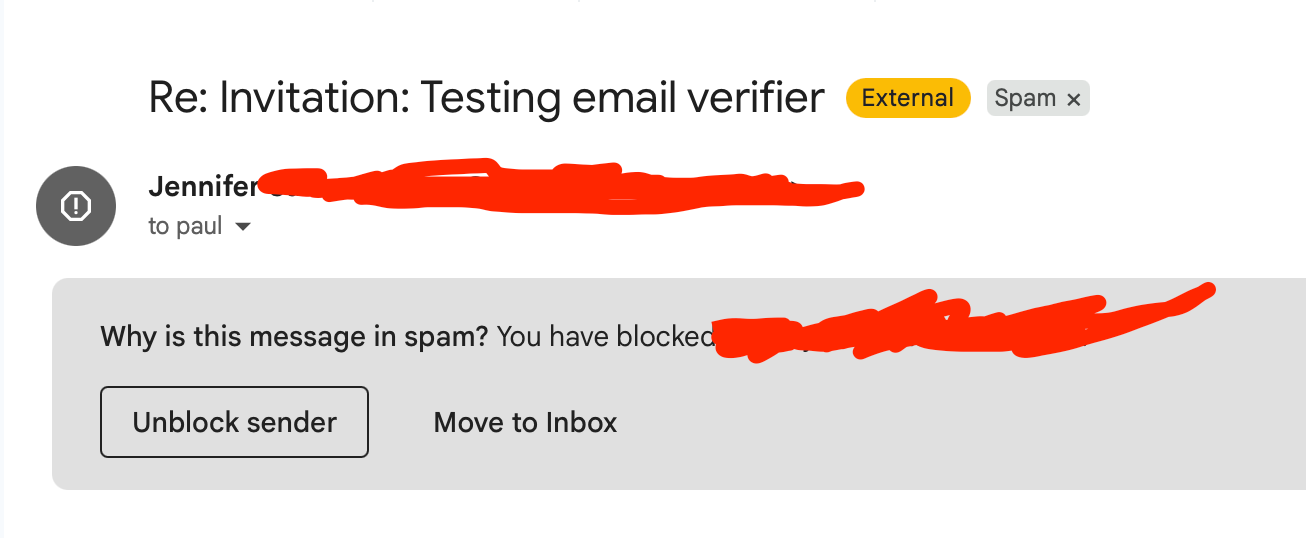Click the "to paul" recipient text
The width and height of the screenshot is (1306, 538).
(x=185, y=227)
